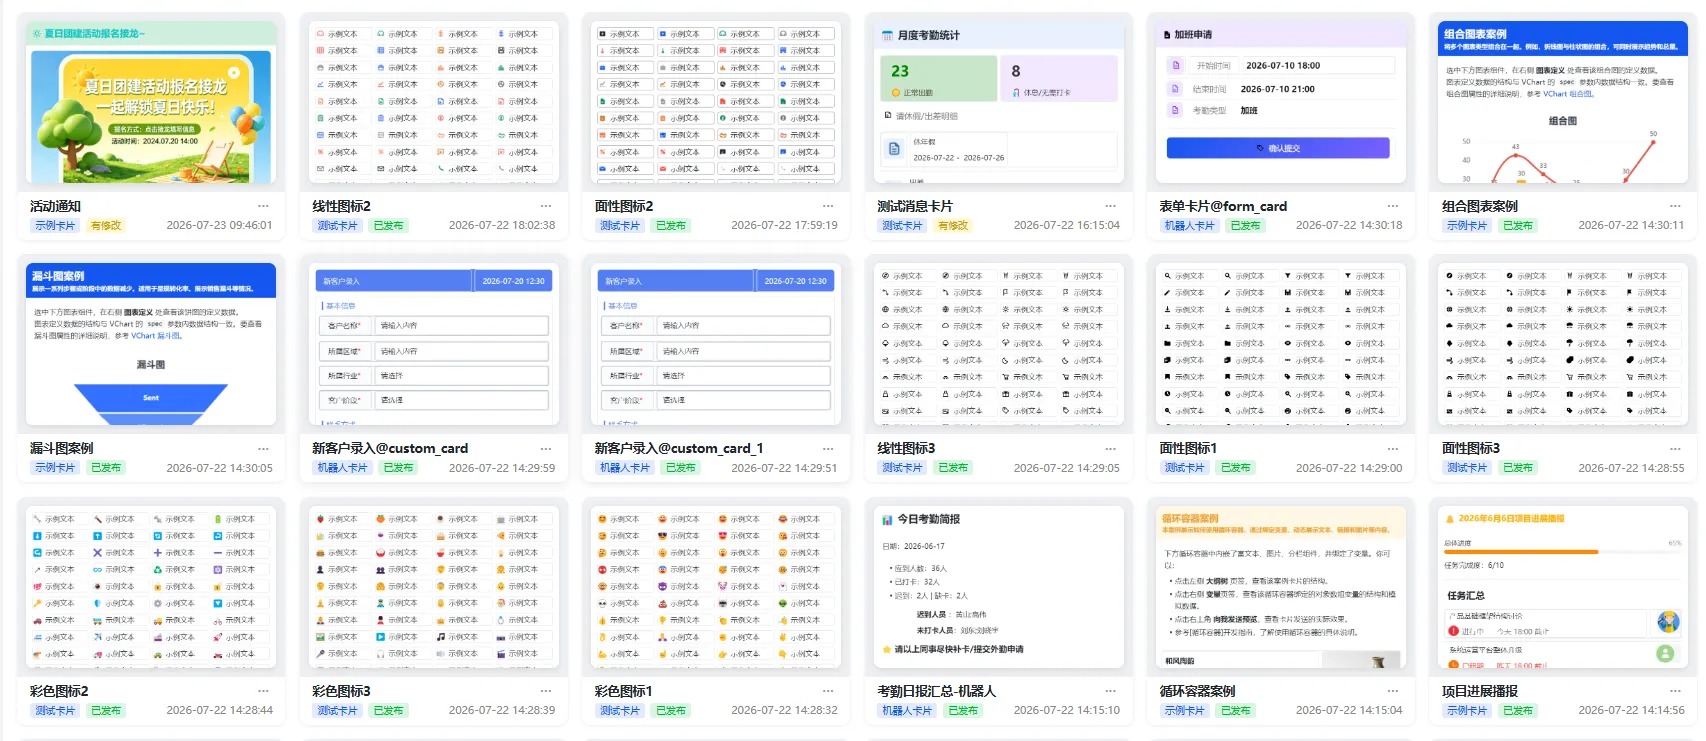This screenshot has height=741, width=1706.
Task: Open the 活动通知 card thumbnail
Action: pyautogui.click(x=151, y=103)
